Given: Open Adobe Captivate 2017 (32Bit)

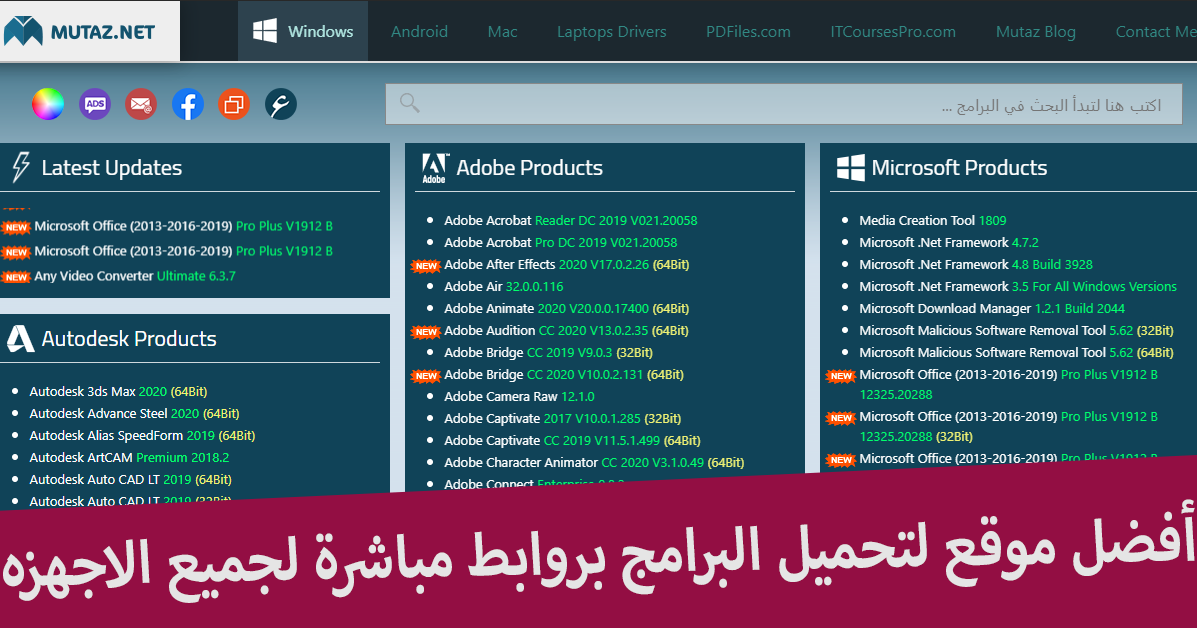Looking at the screenshot, I should coord(563,419).
